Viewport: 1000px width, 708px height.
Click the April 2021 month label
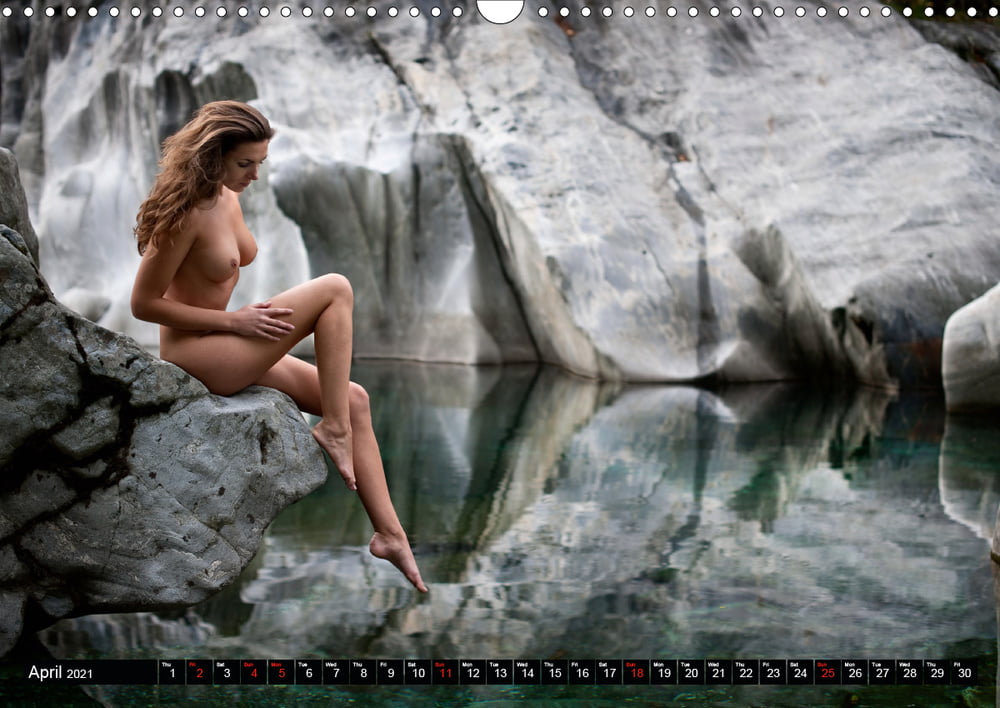click(60, 672)
